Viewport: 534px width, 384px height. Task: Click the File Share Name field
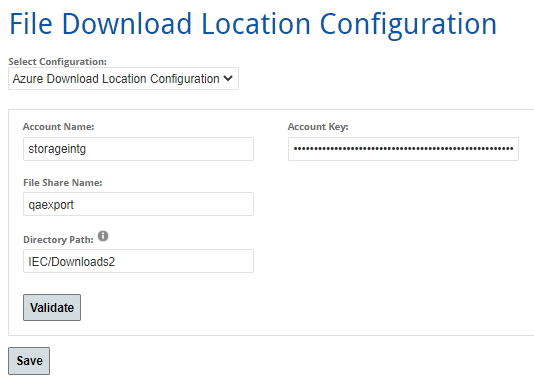[138, 204]
